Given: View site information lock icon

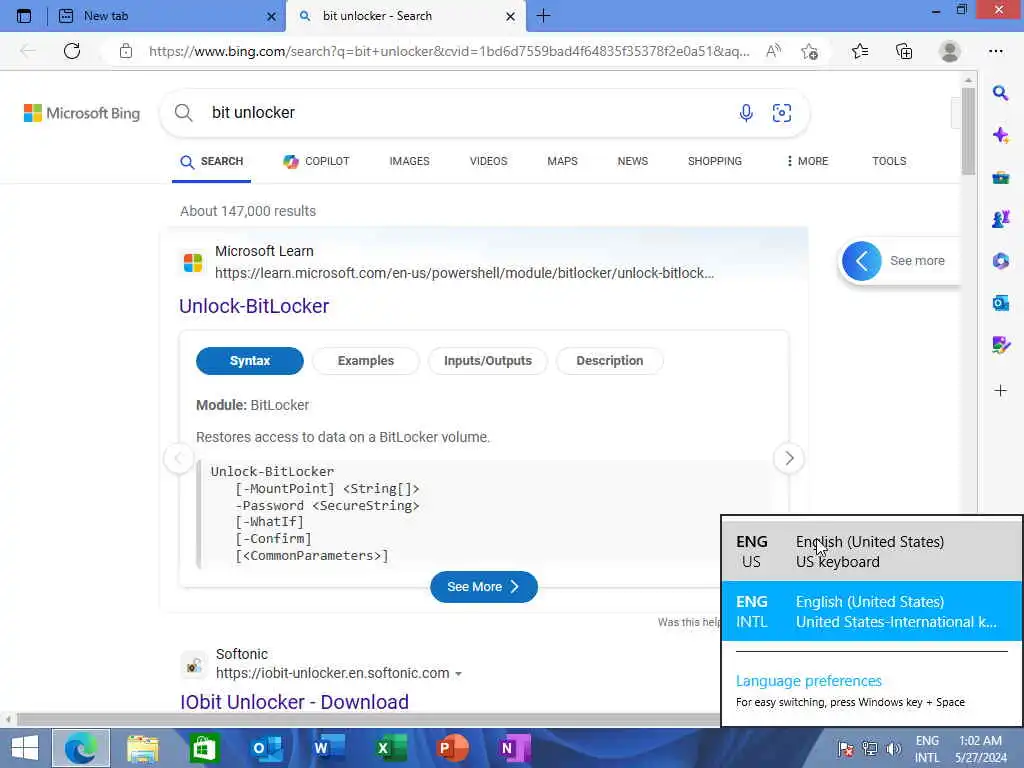Looking at the screenshot, I should (126, 51).
